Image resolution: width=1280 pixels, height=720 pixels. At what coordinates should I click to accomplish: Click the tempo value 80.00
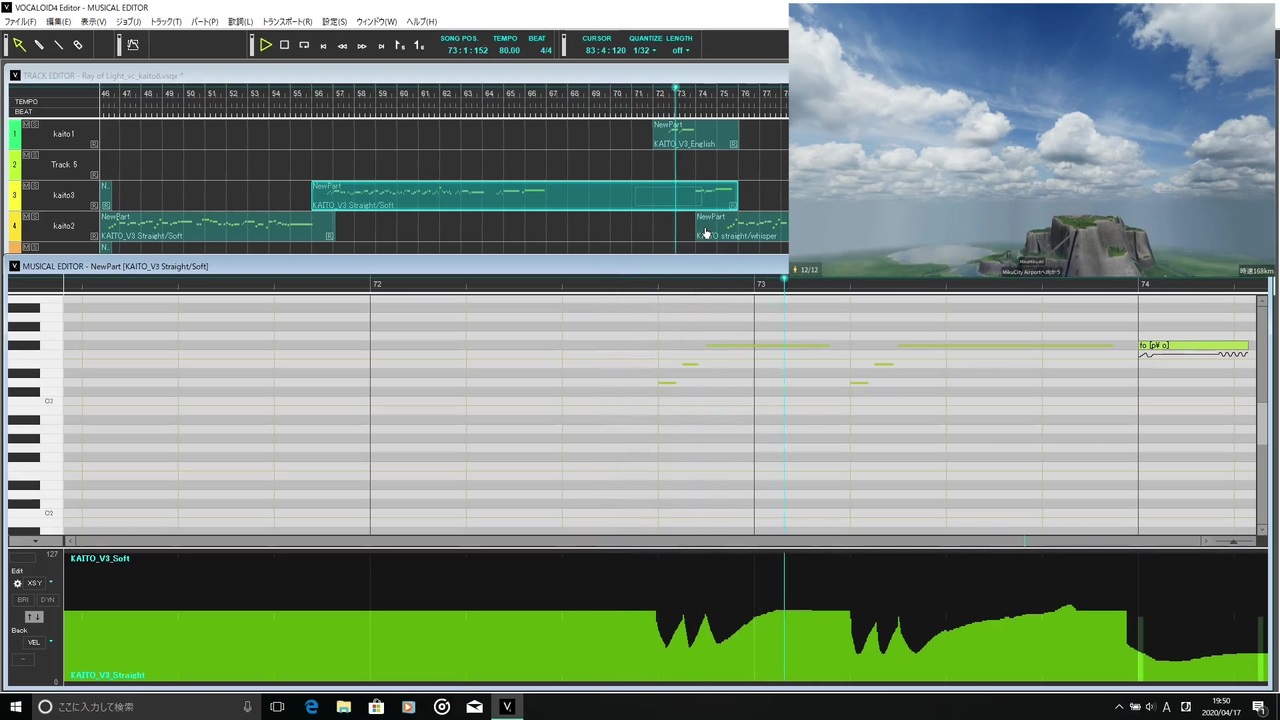pyautogui.click(x=509, y=50)
